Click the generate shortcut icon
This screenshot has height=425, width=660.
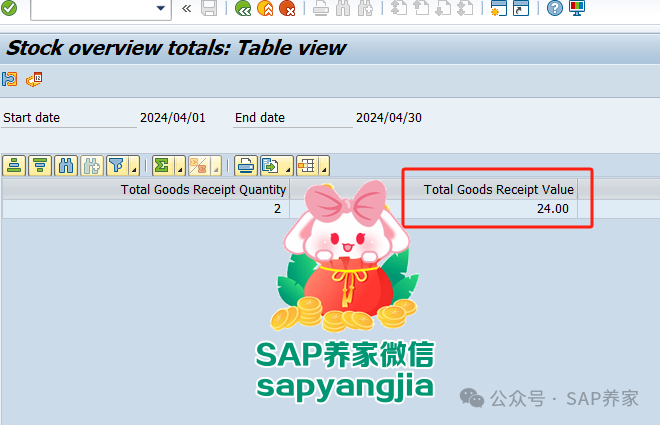click(x=521, y=8)
